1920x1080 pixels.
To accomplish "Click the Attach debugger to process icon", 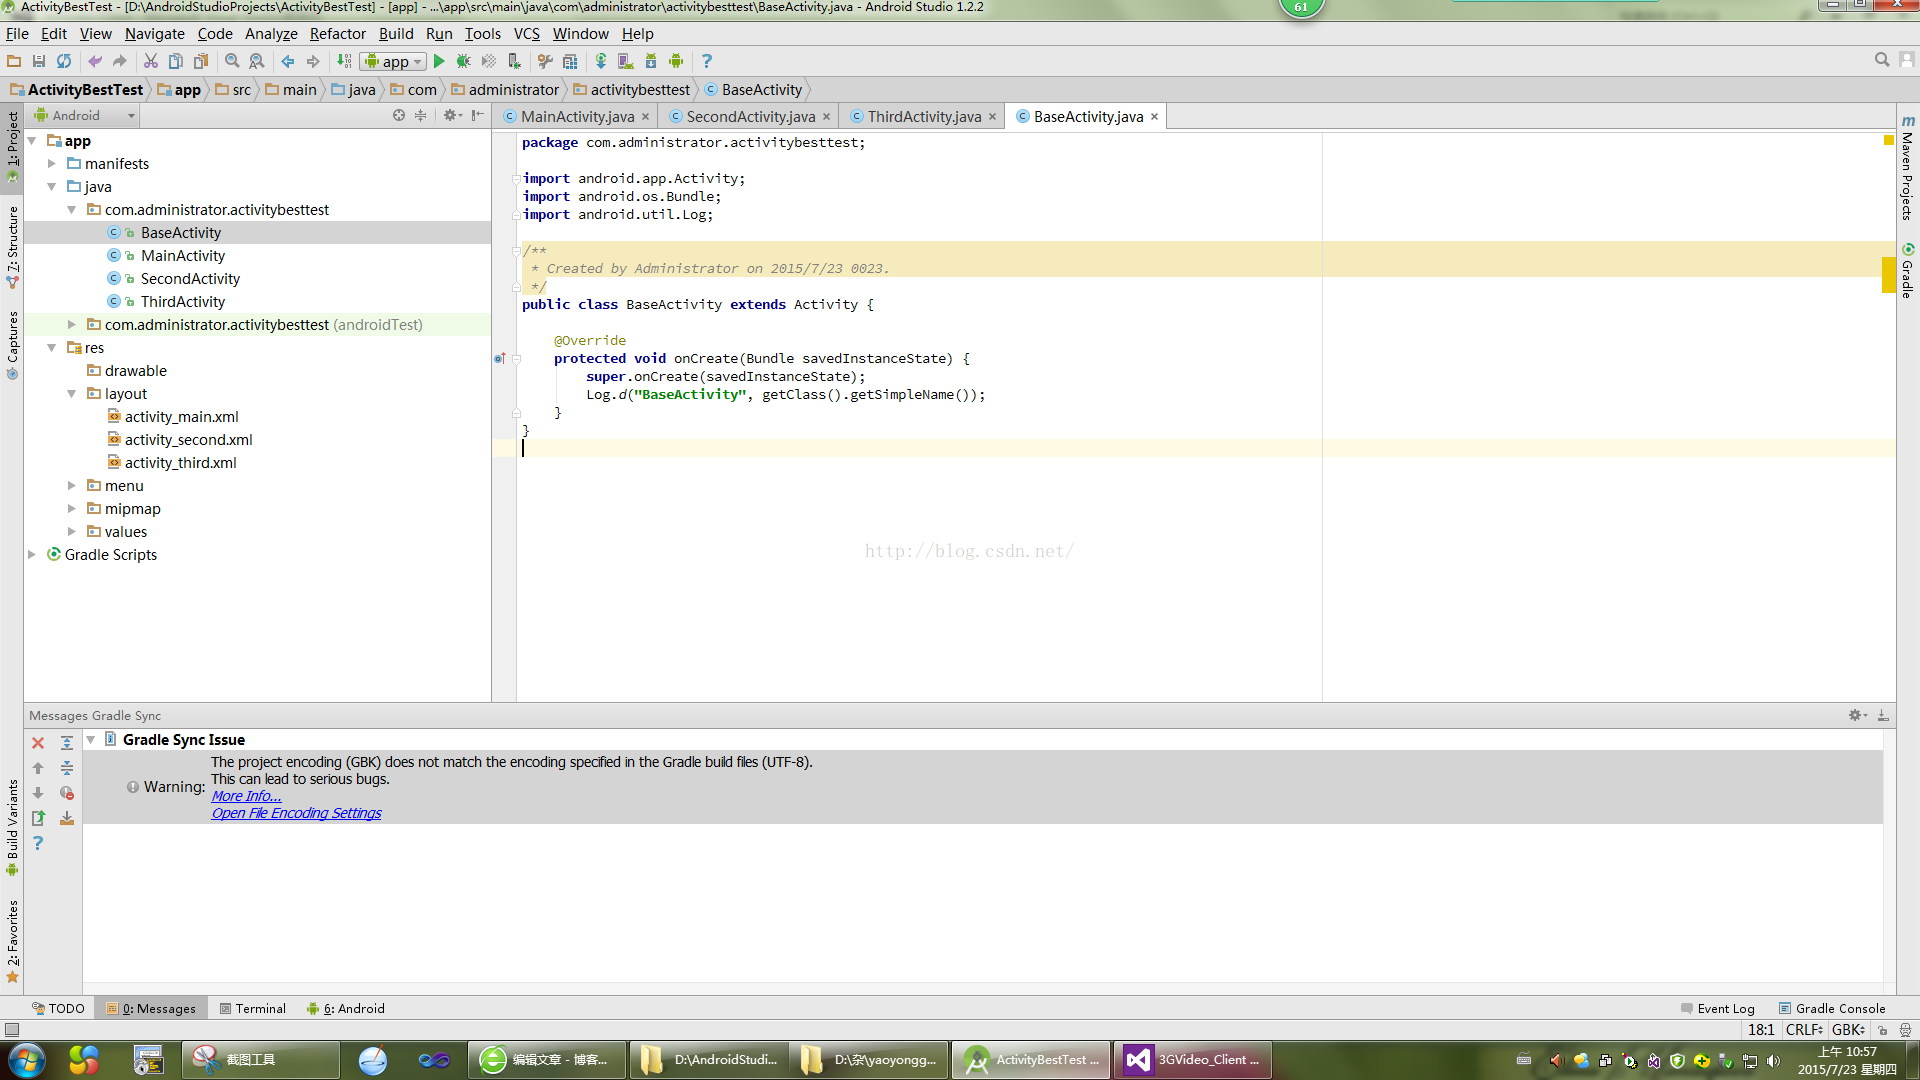I will tap(514, 61).
